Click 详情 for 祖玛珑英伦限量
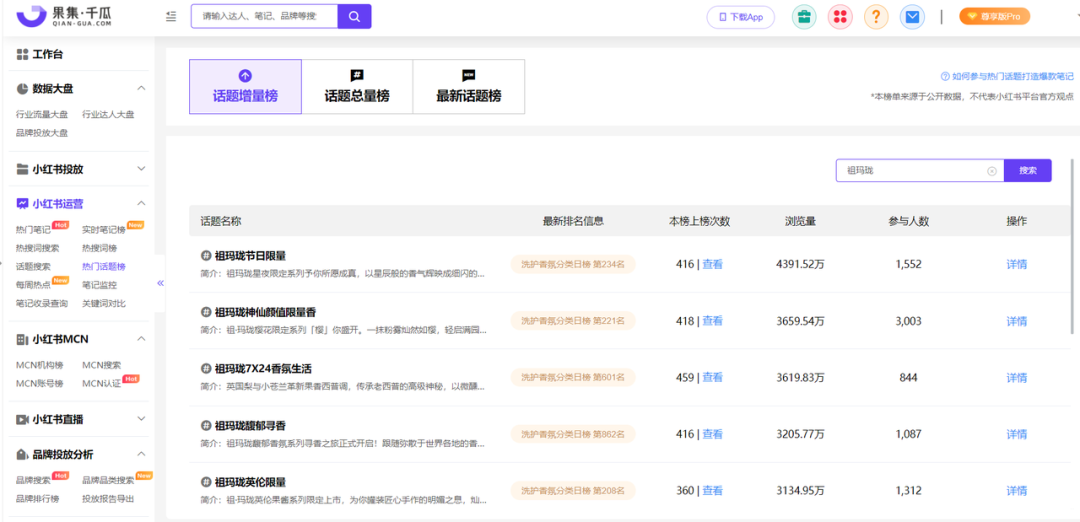Viewport: 1080px width, 522px height. coord(1017,490)
